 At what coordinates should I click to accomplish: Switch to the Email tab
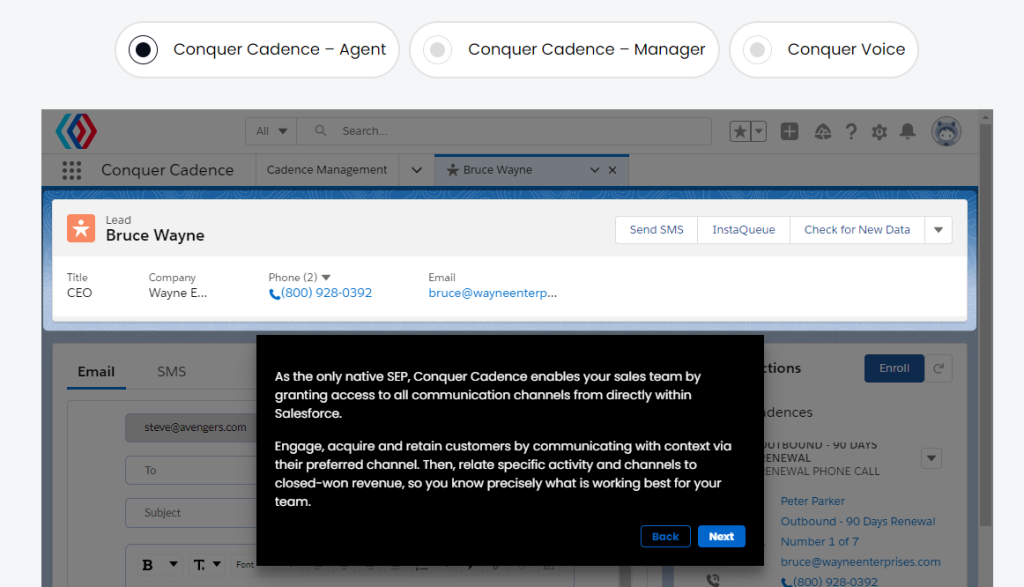(x=96, y=372)
